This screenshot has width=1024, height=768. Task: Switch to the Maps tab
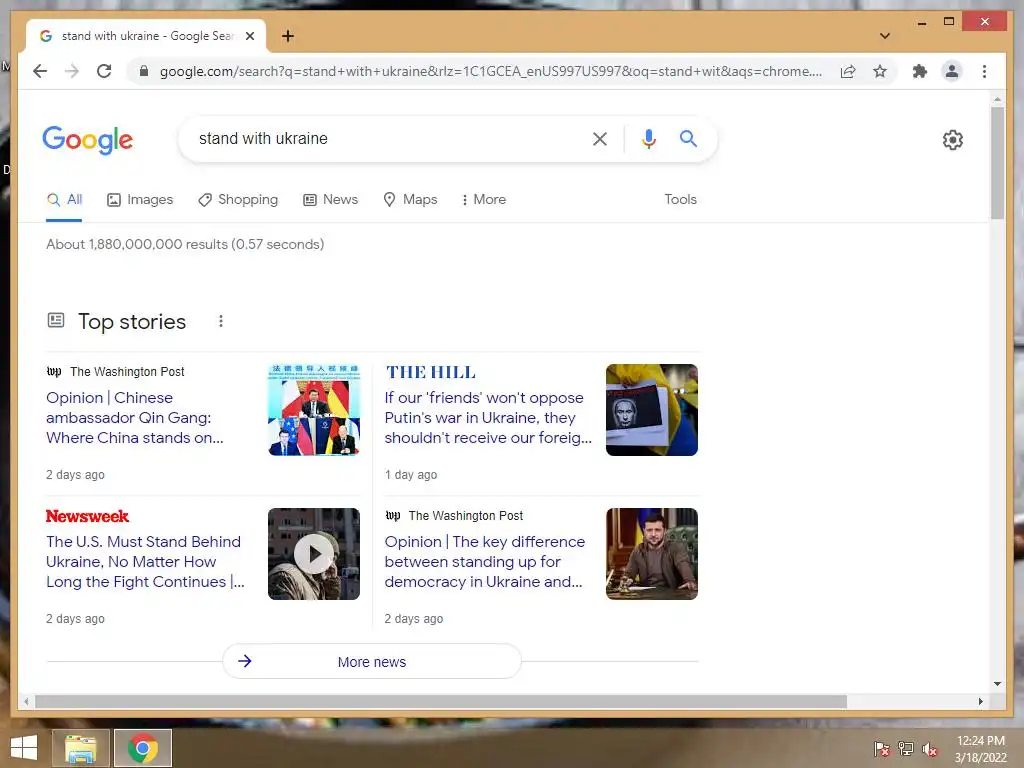(x=410, y=200)
